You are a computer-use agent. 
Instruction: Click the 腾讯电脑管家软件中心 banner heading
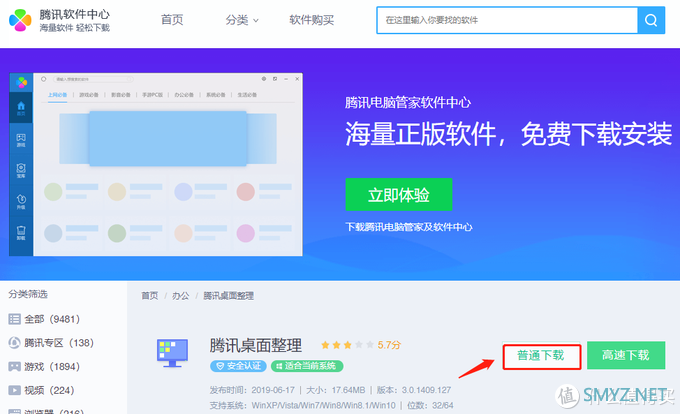point(408,102)
